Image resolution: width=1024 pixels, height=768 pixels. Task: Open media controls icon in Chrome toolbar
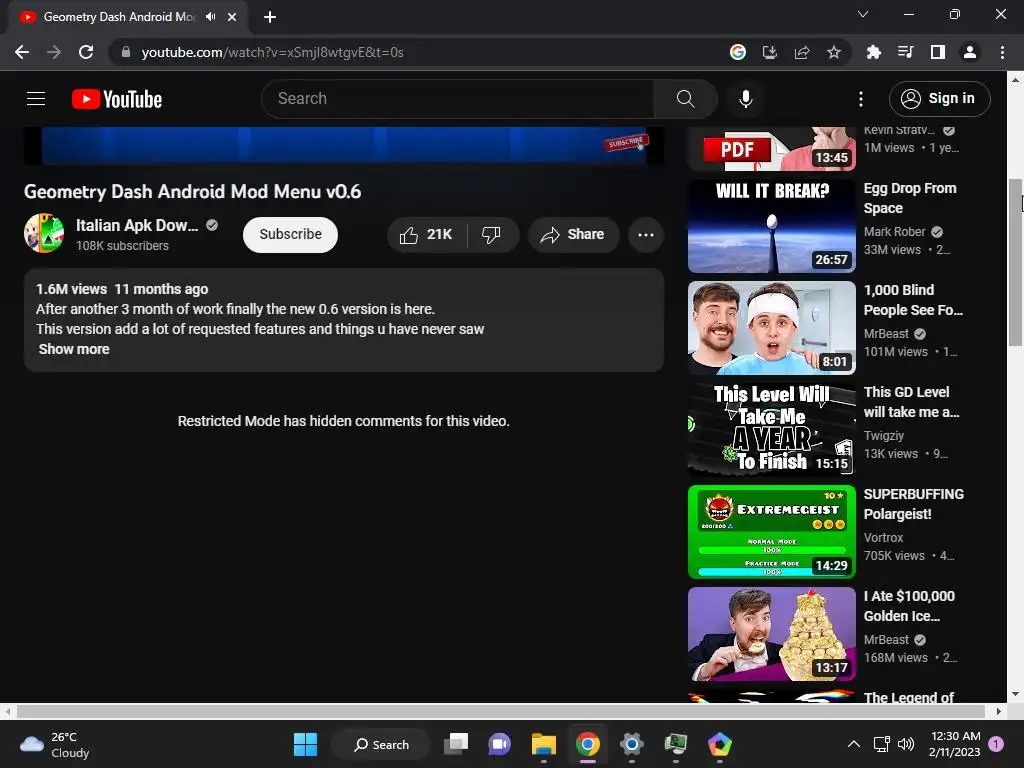(x=905, y=52)
